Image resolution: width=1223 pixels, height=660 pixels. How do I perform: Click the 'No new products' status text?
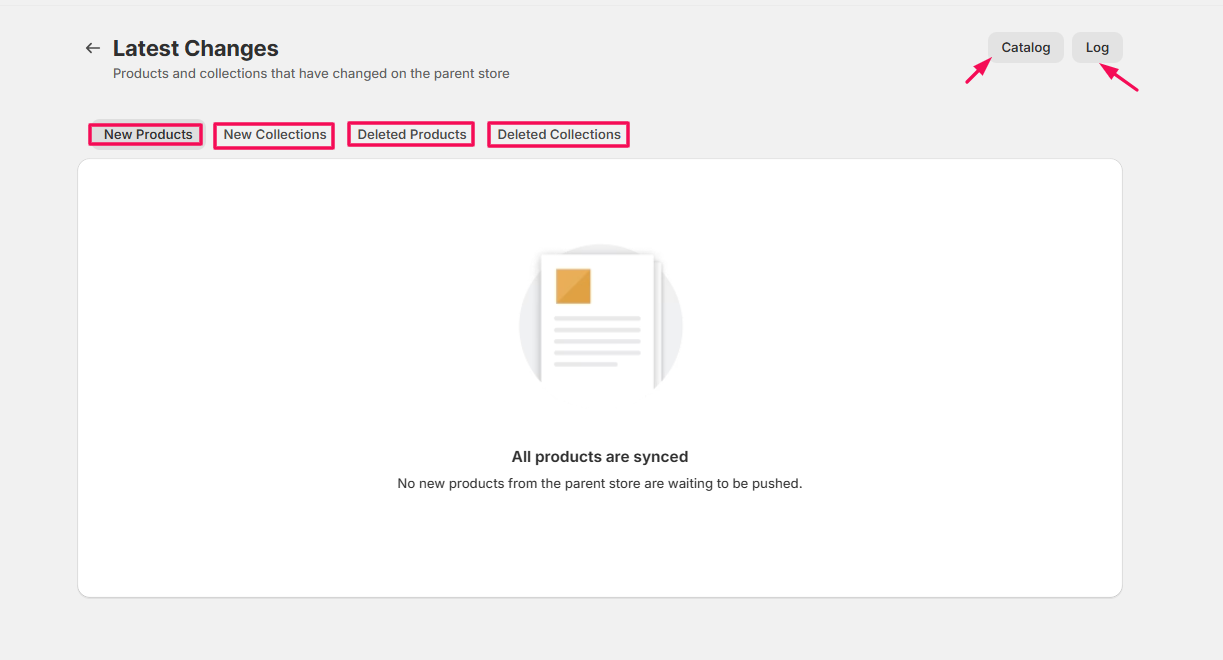coord(599,483)
